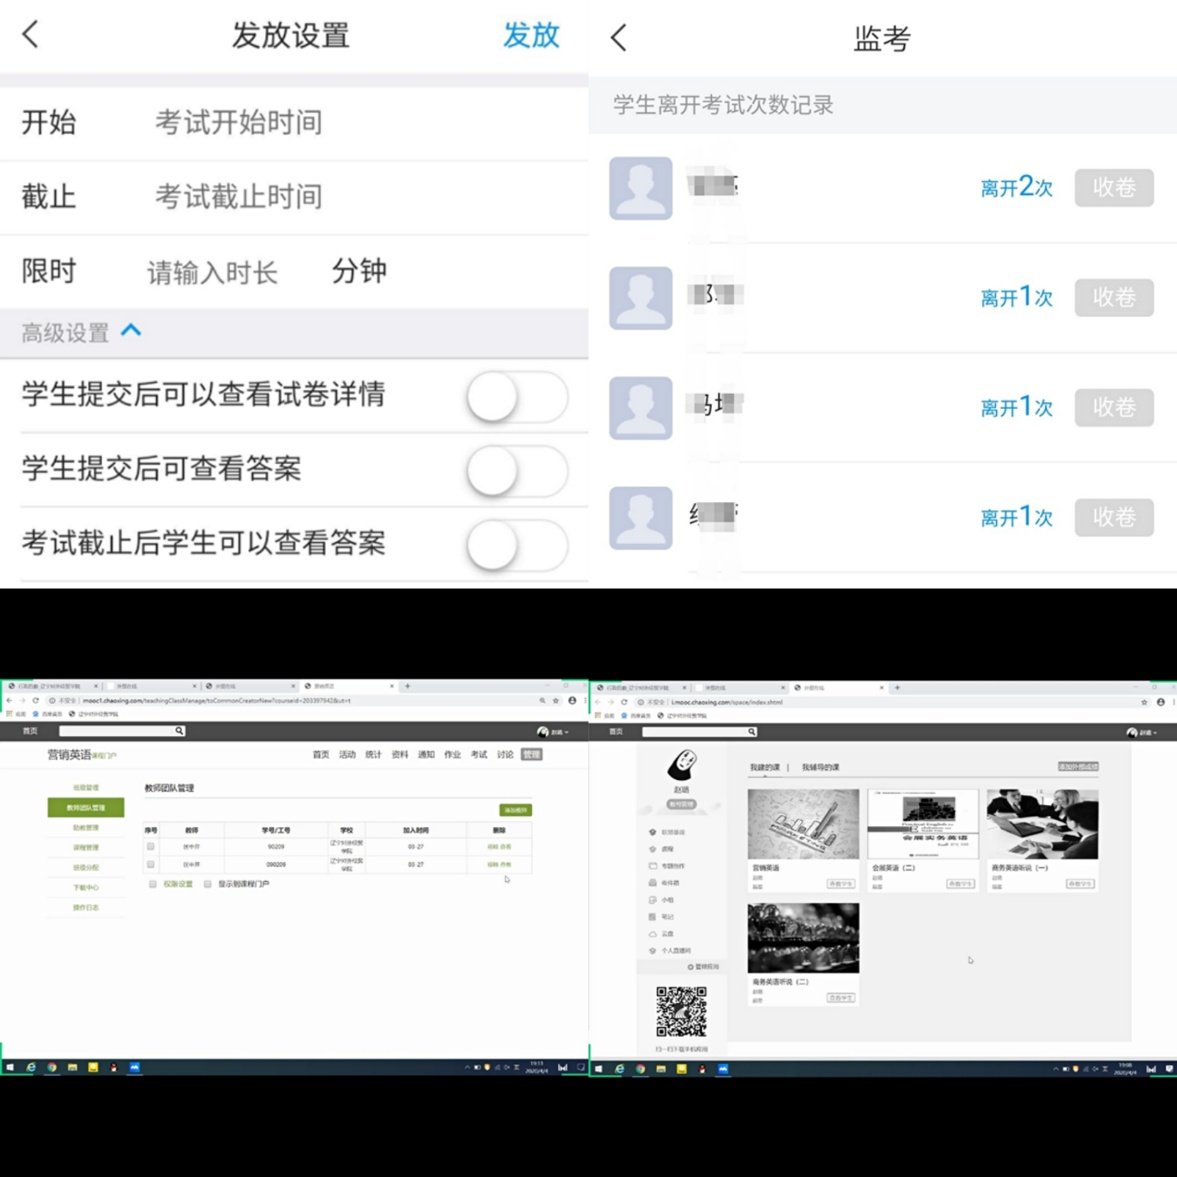The width and height of the screenshot is (1177, 1177).
Task: Enable 学生提交后可以查看试卷详情 toggle
Action: tap(515, 396)
